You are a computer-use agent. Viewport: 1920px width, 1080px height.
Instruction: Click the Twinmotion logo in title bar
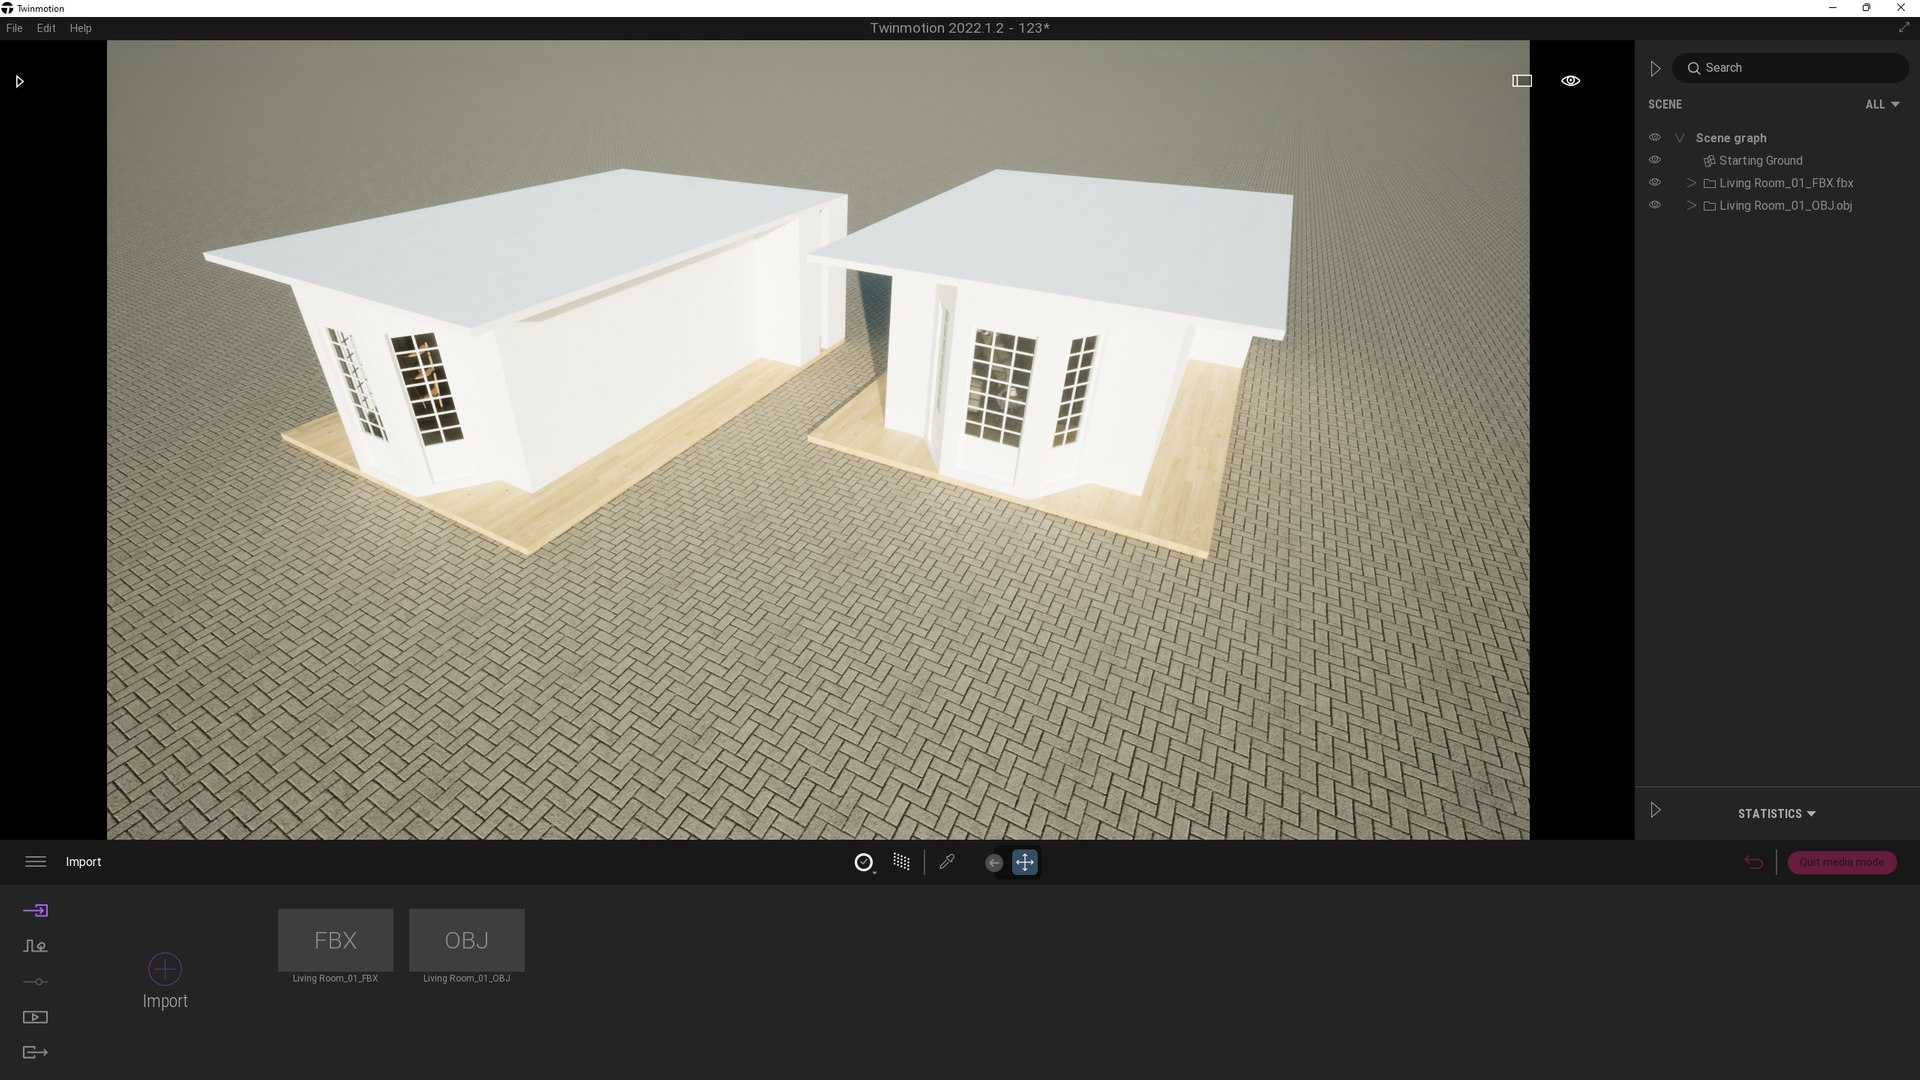coord(8,8)
